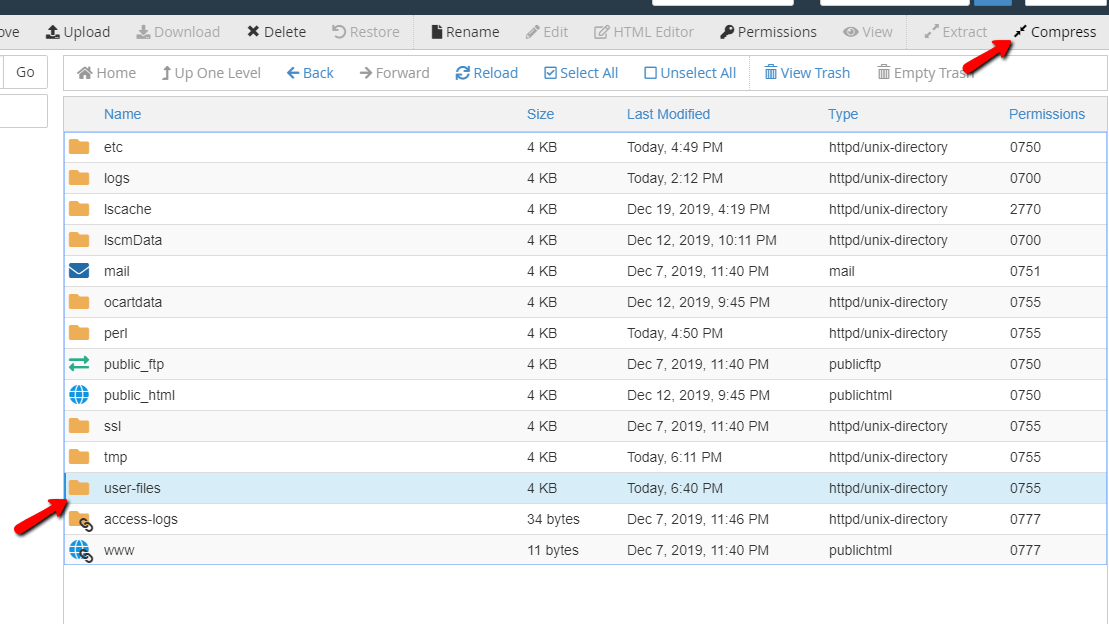Select the public_html name
Screen dimensions: 1109x624
tap(139, 395)
